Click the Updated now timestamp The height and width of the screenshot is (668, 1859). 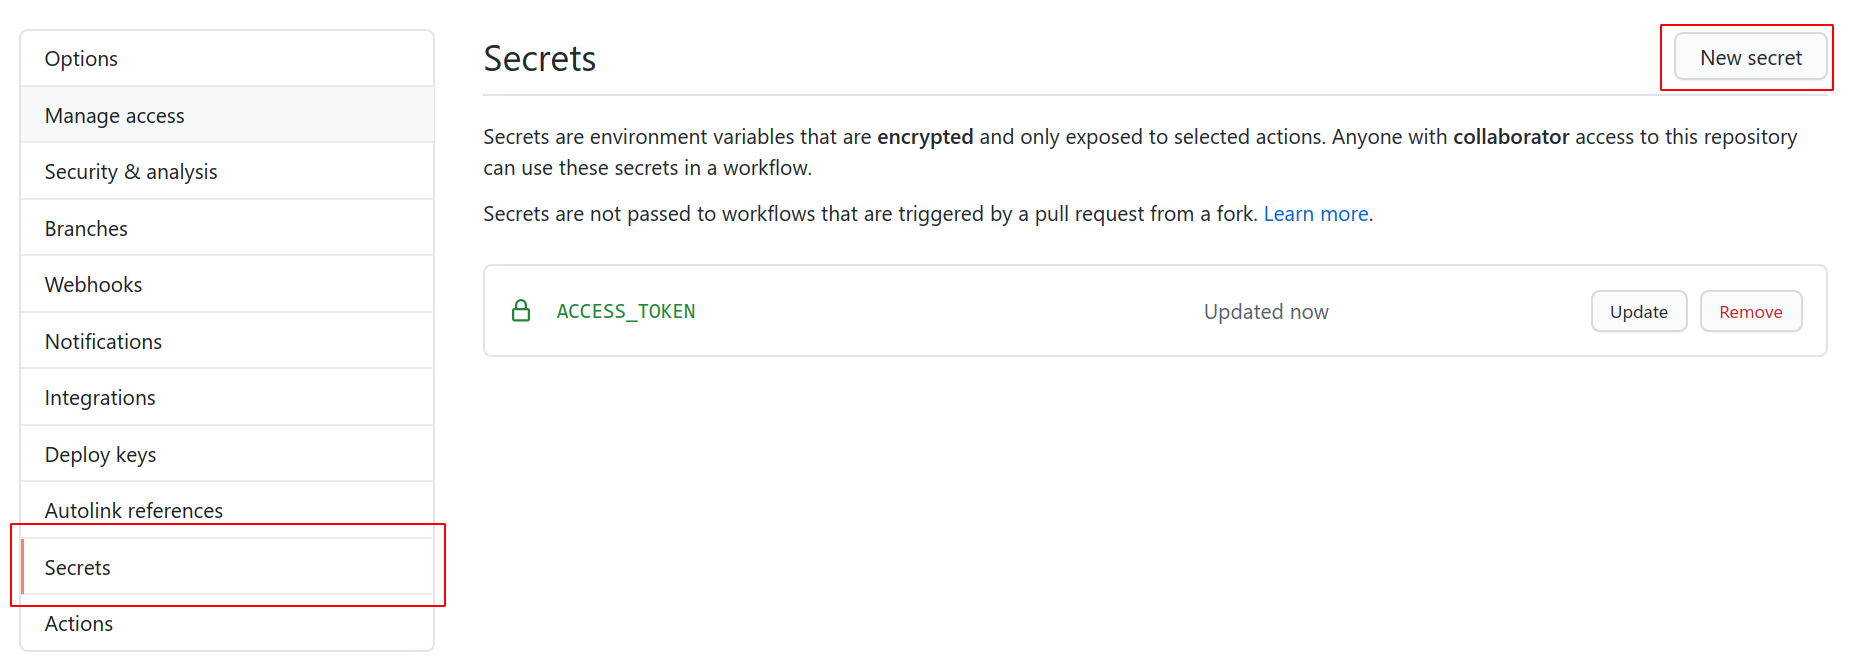(1265, 312)
